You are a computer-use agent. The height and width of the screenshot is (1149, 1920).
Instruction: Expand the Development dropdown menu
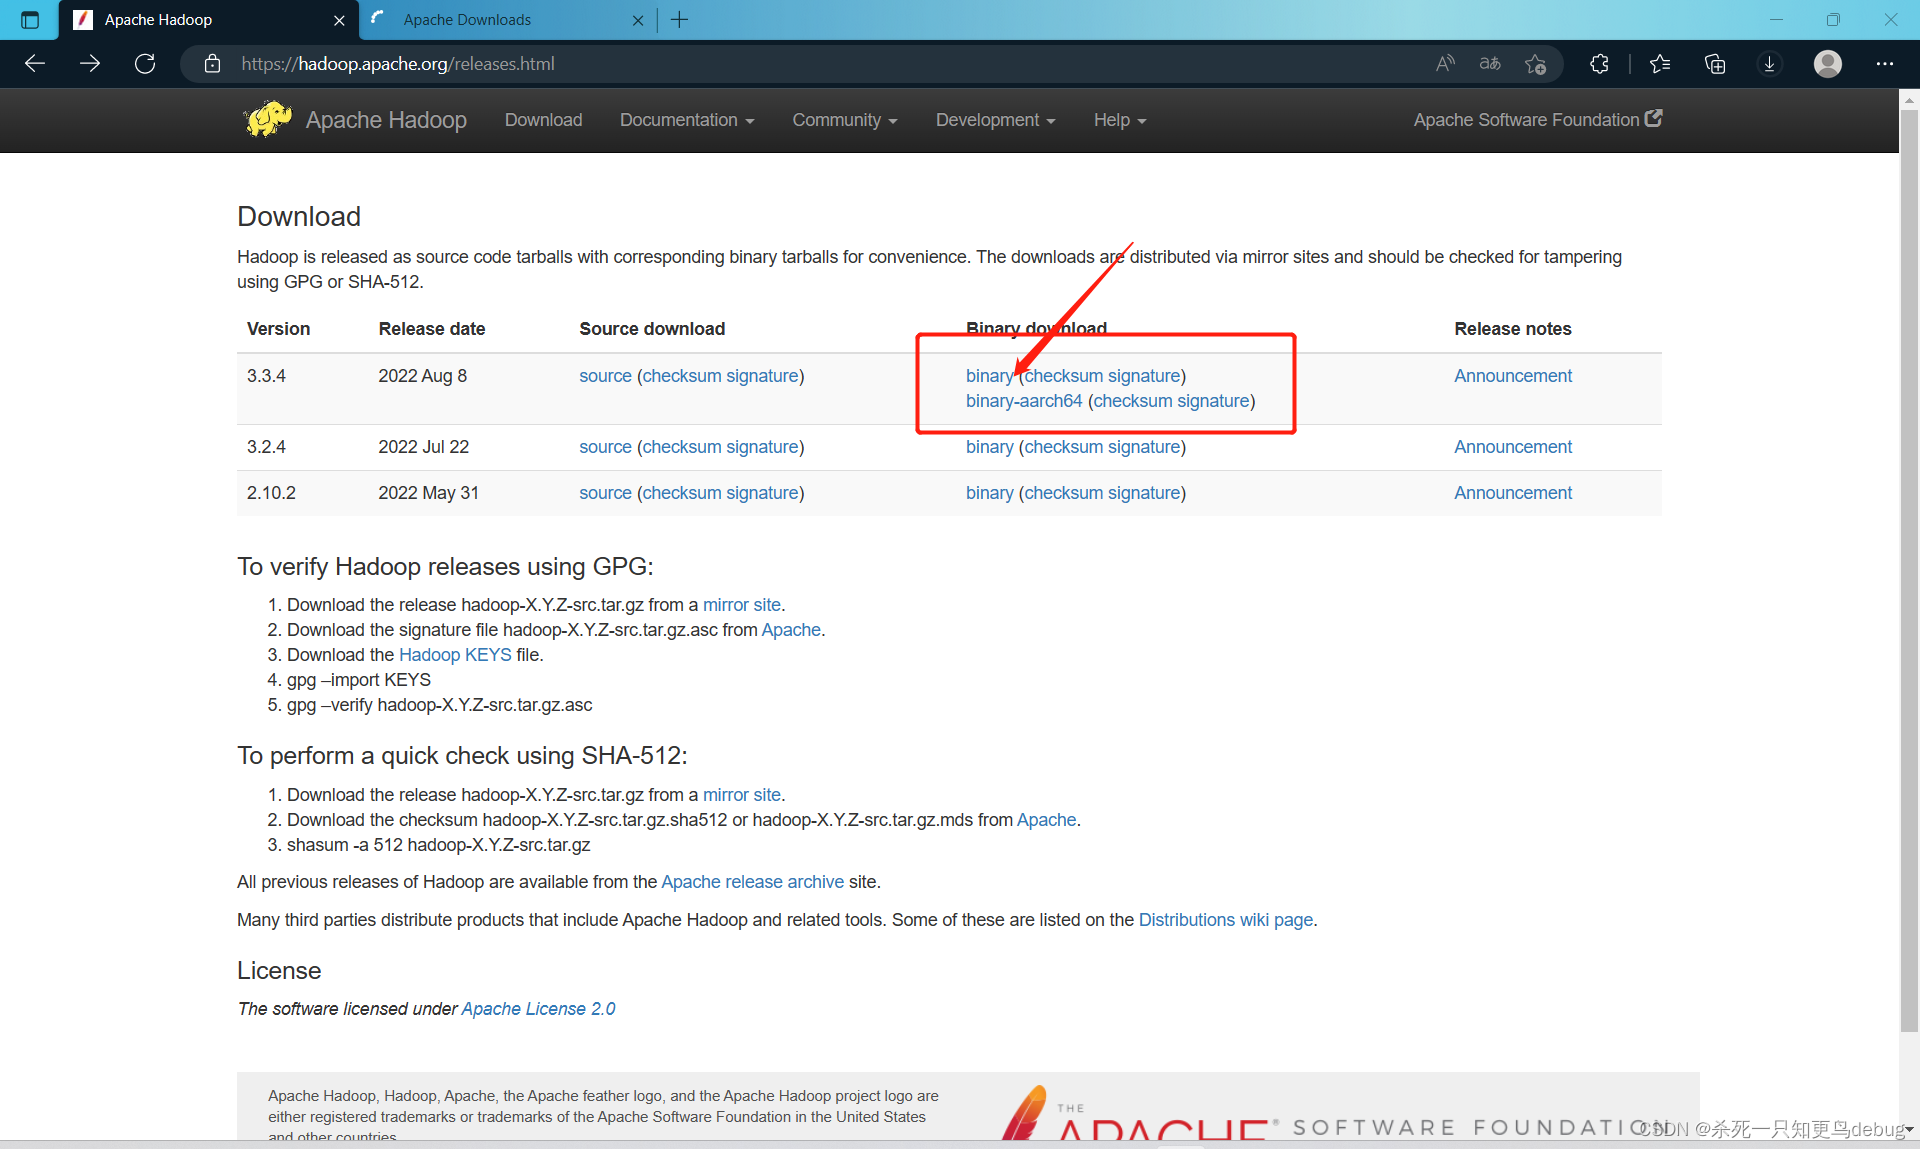click(994, 120)
